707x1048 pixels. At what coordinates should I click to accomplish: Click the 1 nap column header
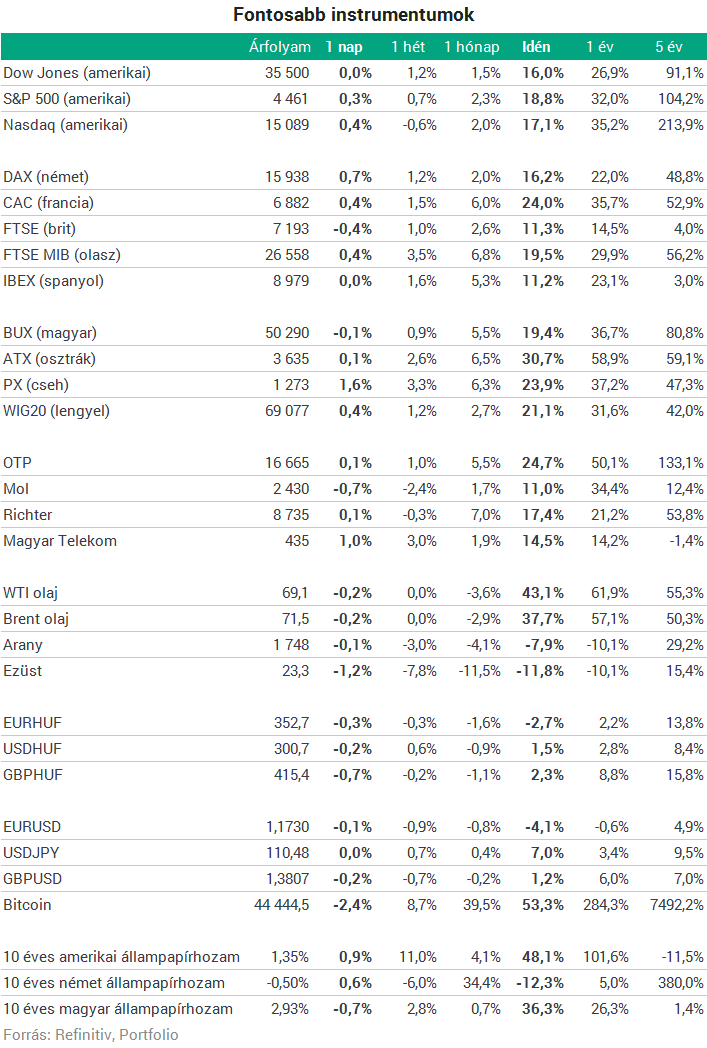click(x=344, y=47)
